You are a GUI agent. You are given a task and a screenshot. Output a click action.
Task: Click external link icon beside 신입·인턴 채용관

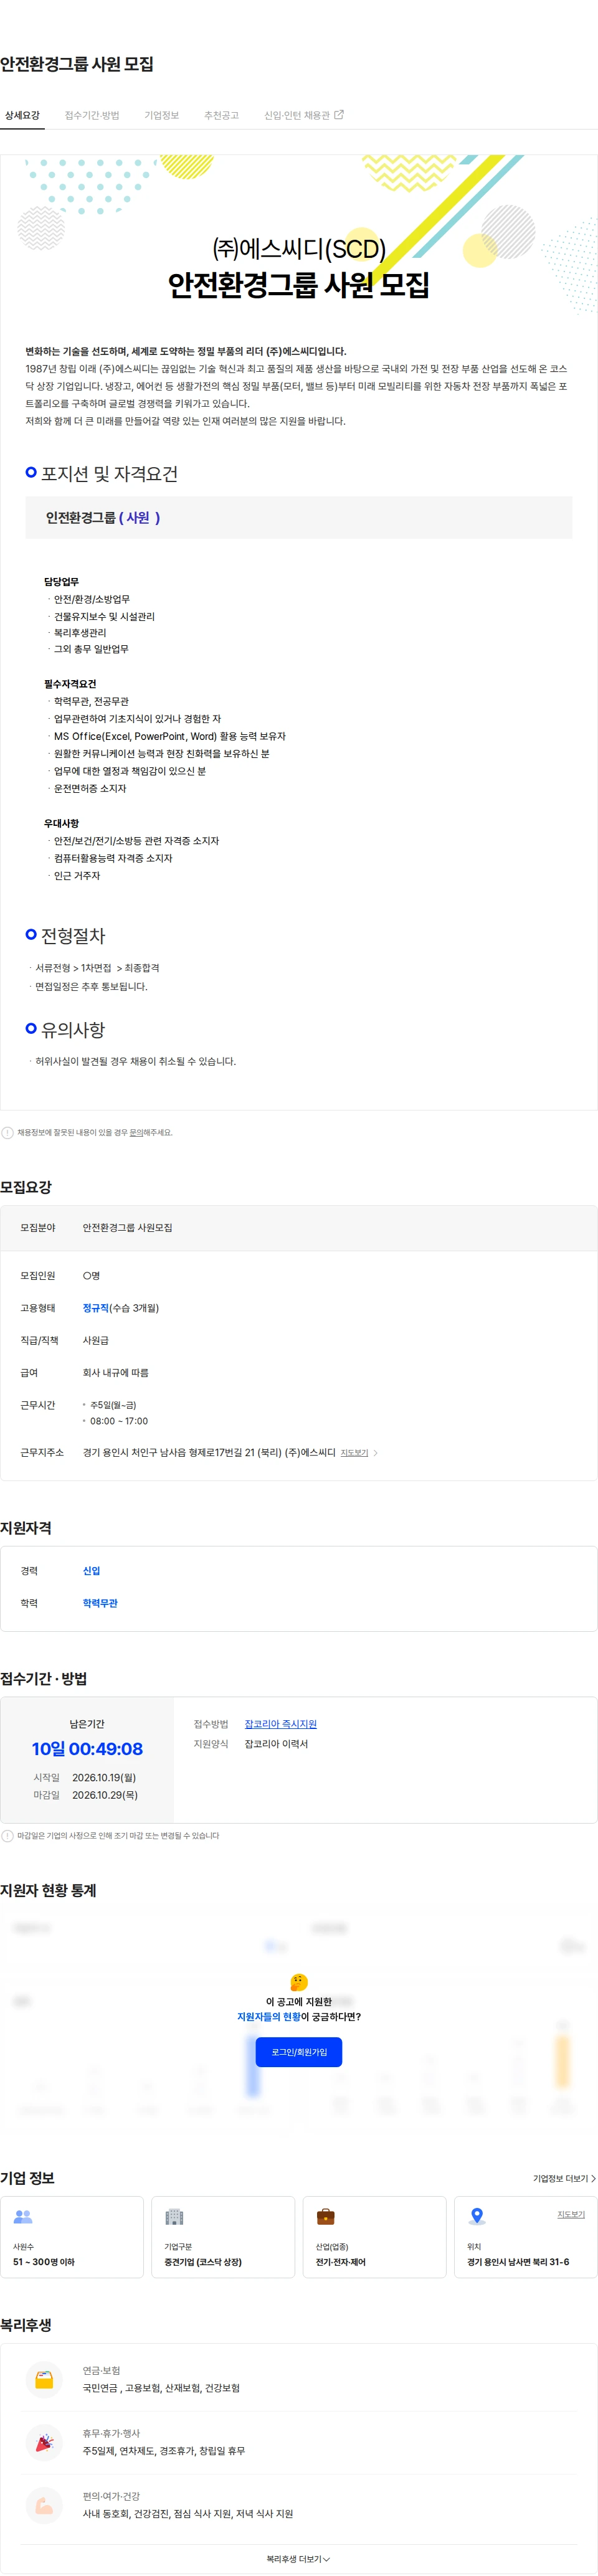click(x=338, y=115)
